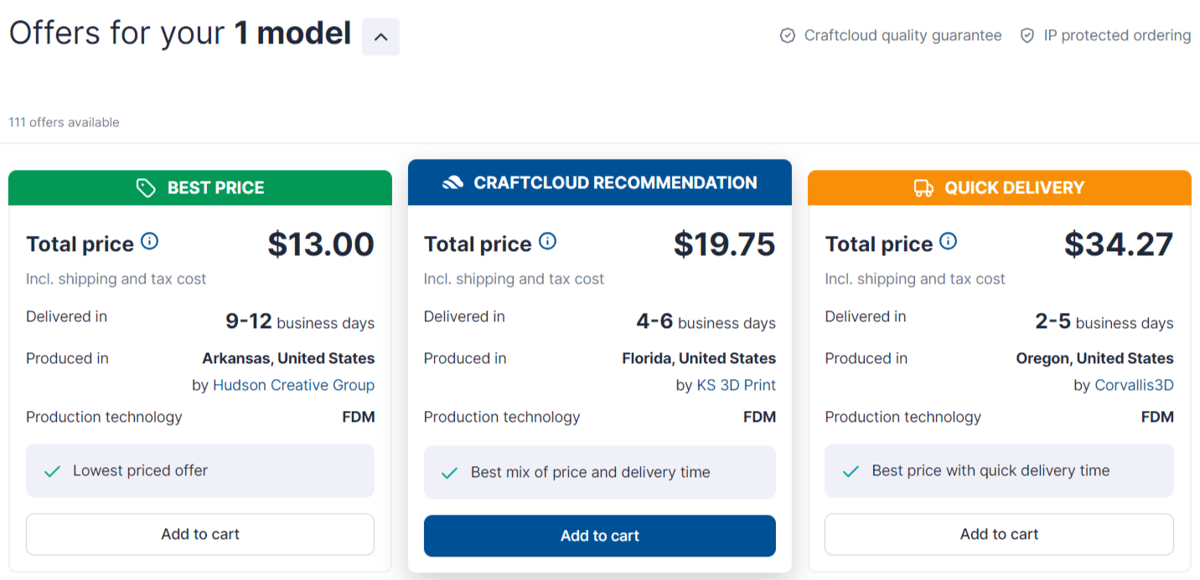This screenshot has width=1200, height=580.
Task: Click the 'Lowest priced offer' checkmark note
Action: point(200,471)
